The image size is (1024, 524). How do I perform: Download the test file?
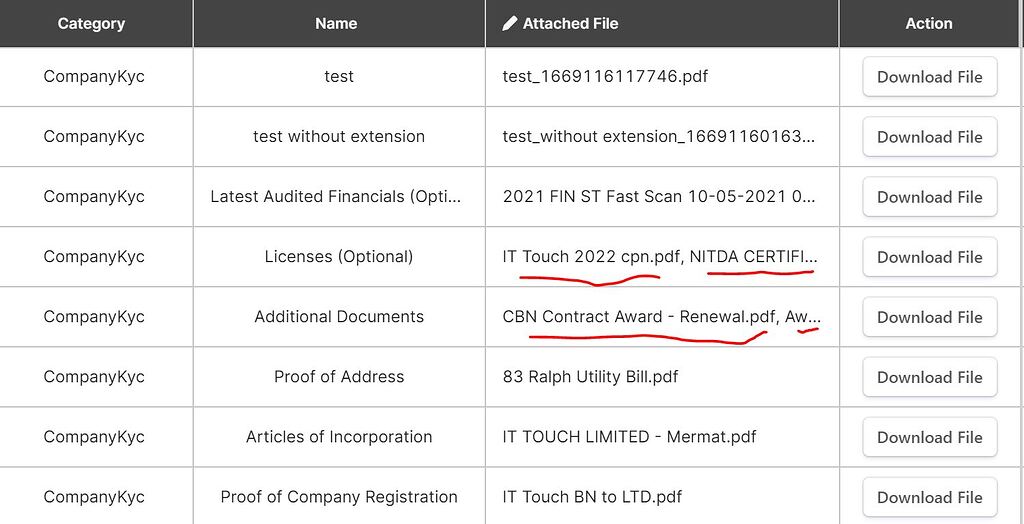tap(929, 77)
